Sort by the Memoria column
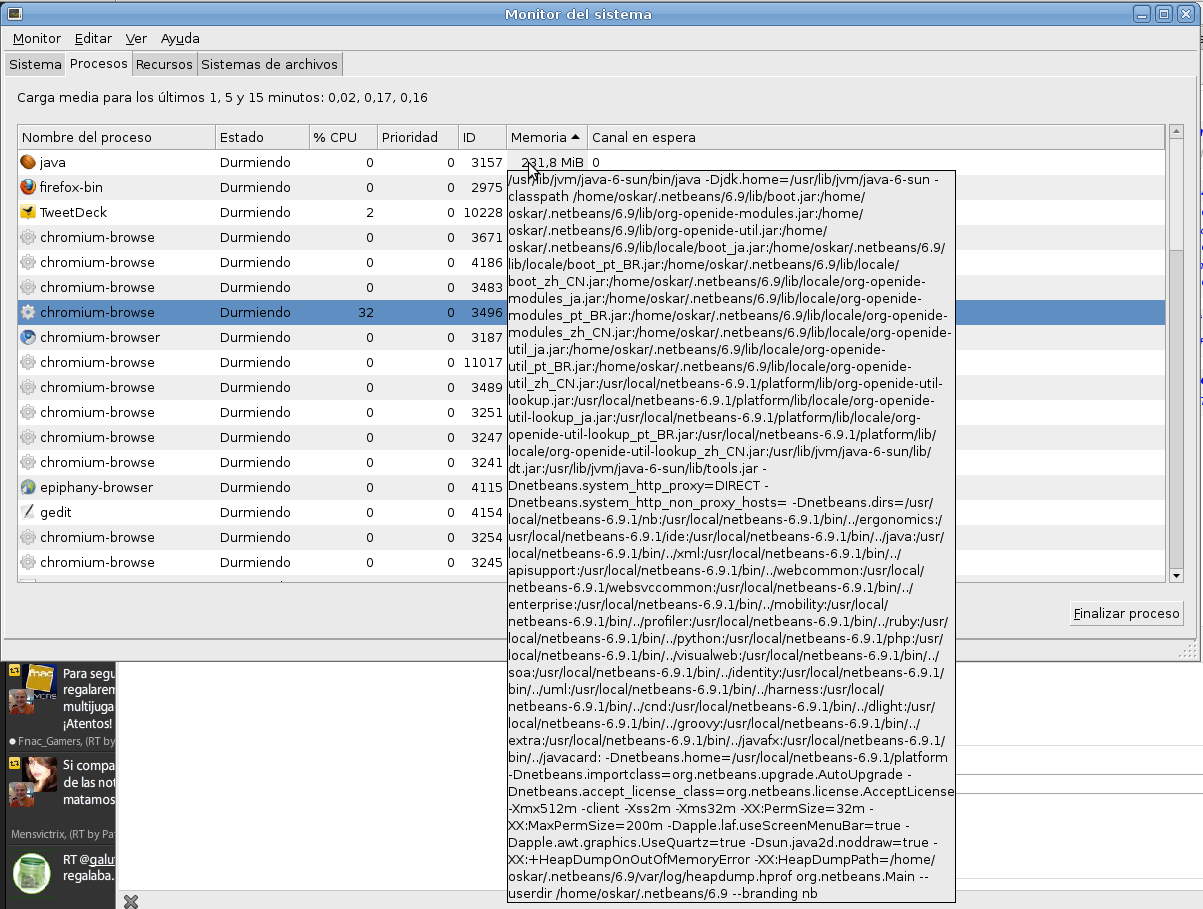Image resolution: width=1203 pixels, height=909 pixels. (545, 137)
